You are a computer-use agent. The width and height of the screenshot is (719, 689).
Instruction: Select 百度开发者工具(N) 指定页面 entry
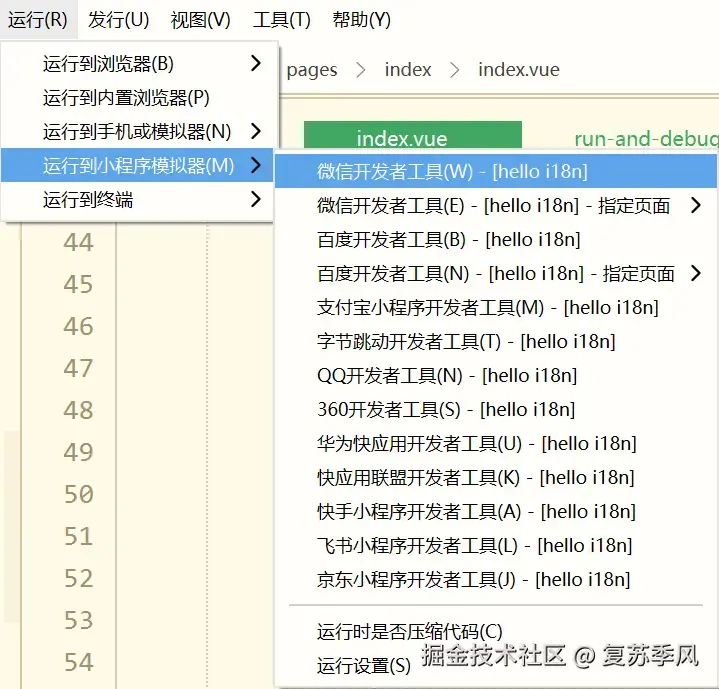(x=496, y=273)
